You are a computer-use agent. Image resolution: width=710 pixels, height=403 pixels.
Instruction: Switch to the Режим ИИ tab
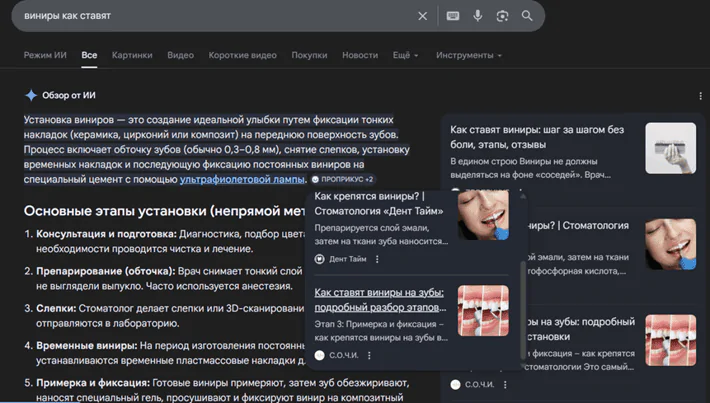45,55
